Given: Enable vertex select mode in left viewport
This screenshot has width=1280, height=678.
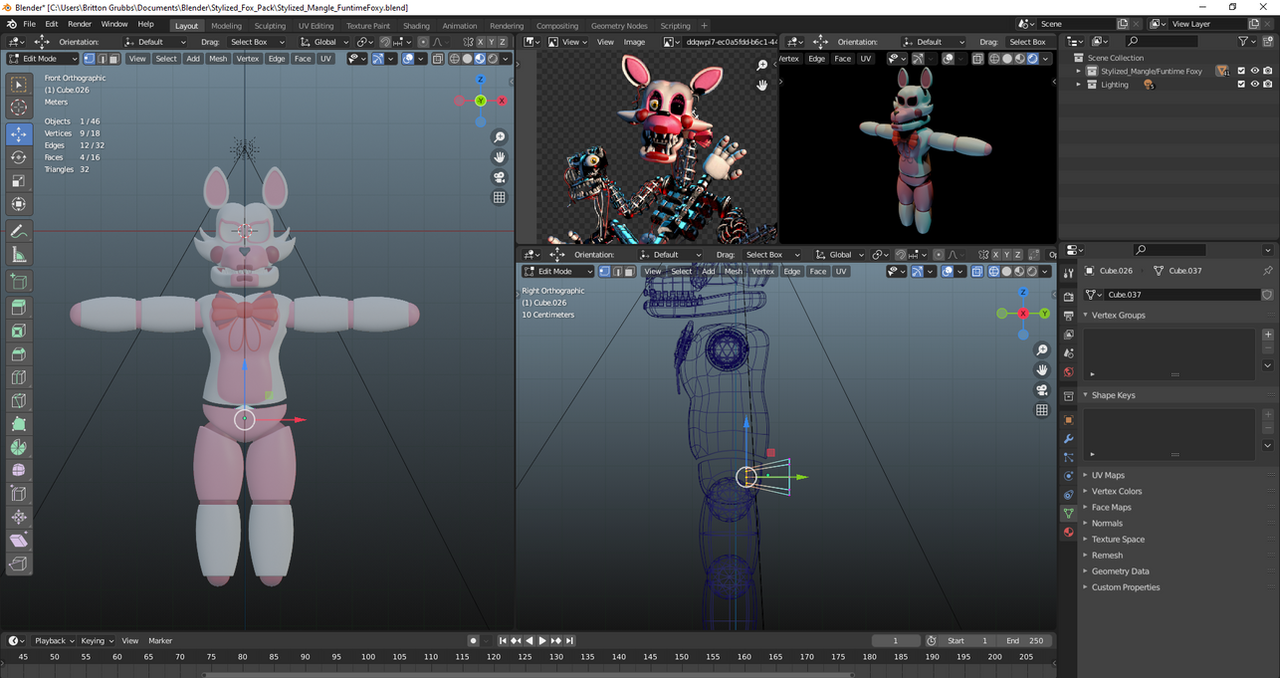Looking at the screenshot, I should pos(89,59).
